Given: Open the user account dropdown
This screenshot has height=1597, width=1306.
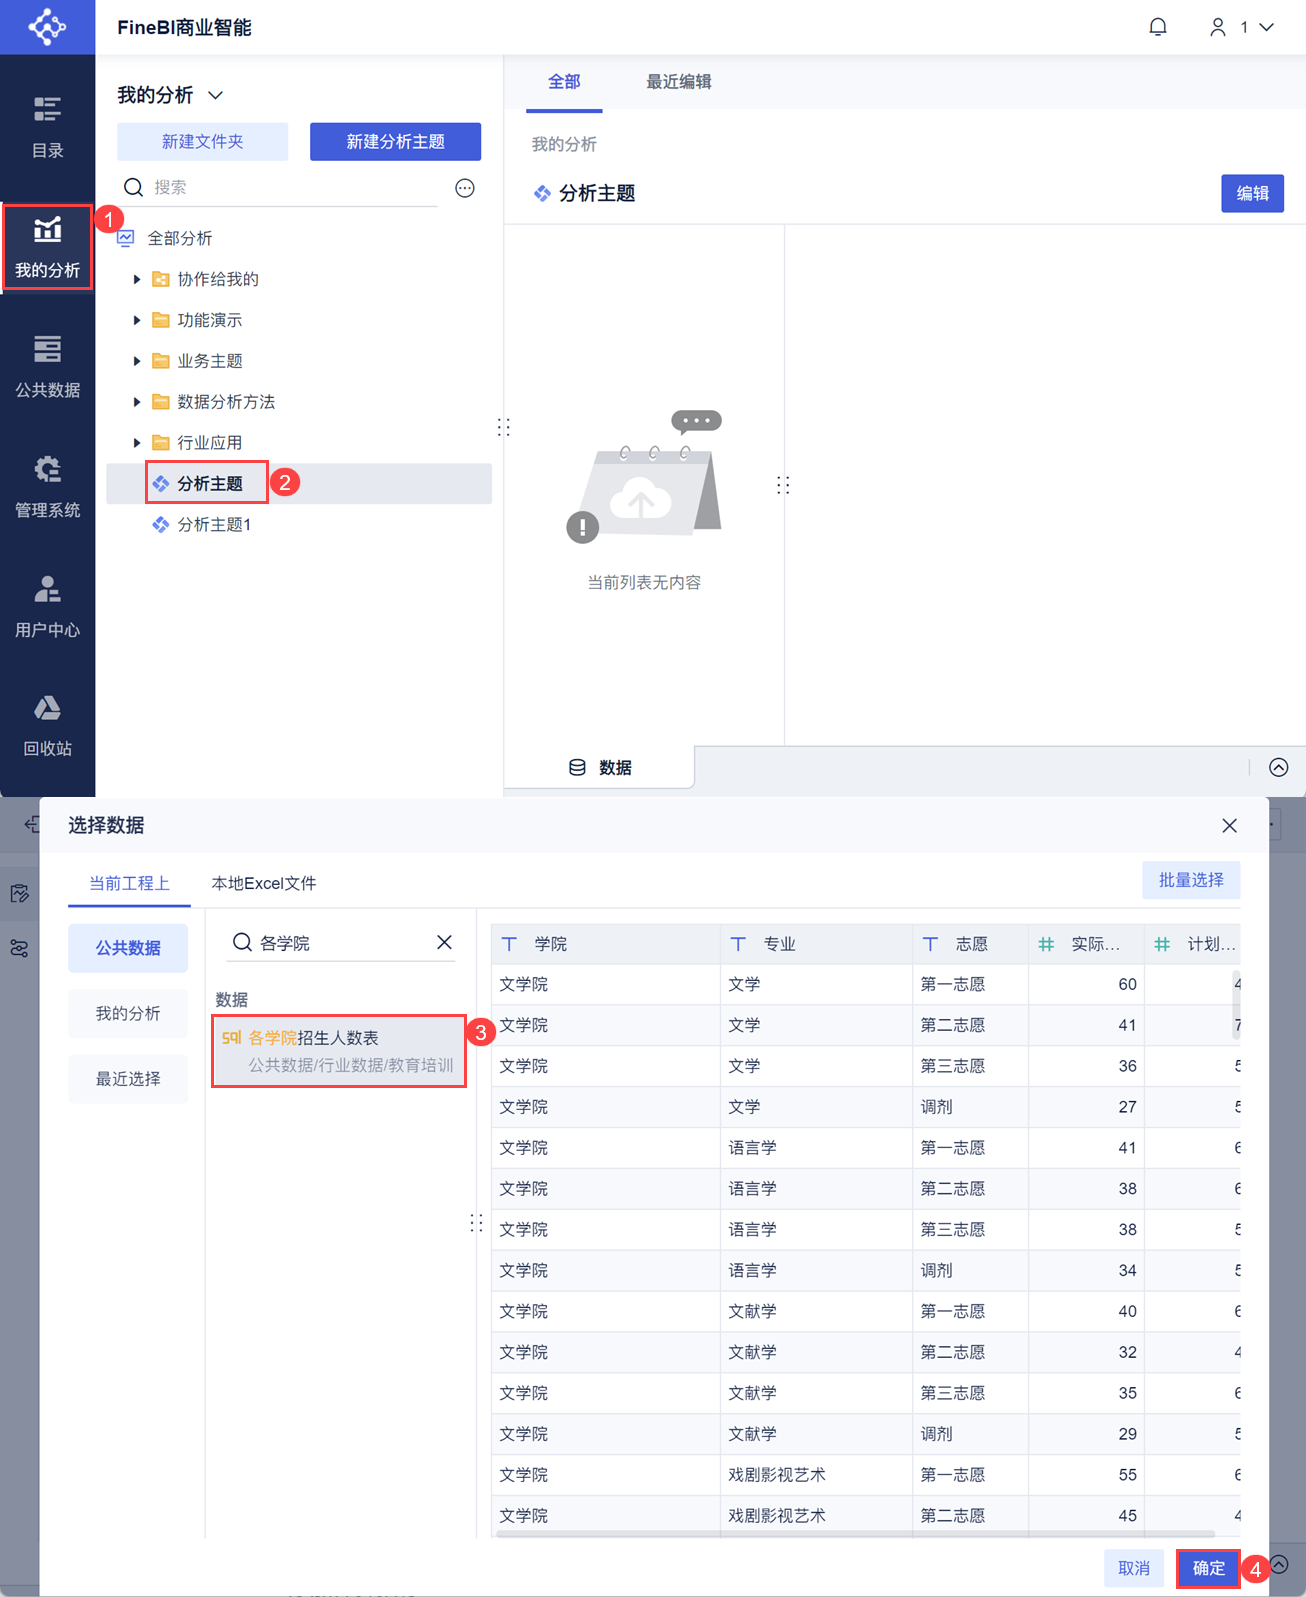Looking at the screenshot, I should 1242,27.
